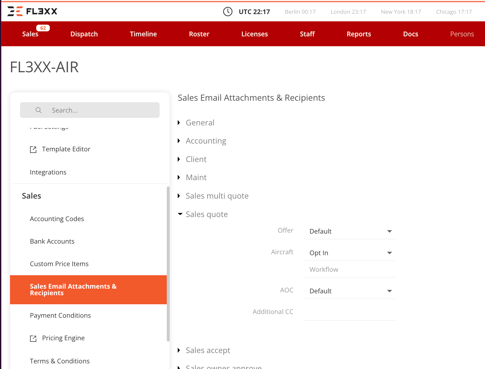Click the search magnifier icon
Screen dimensions: 485x369
(39, 110)
